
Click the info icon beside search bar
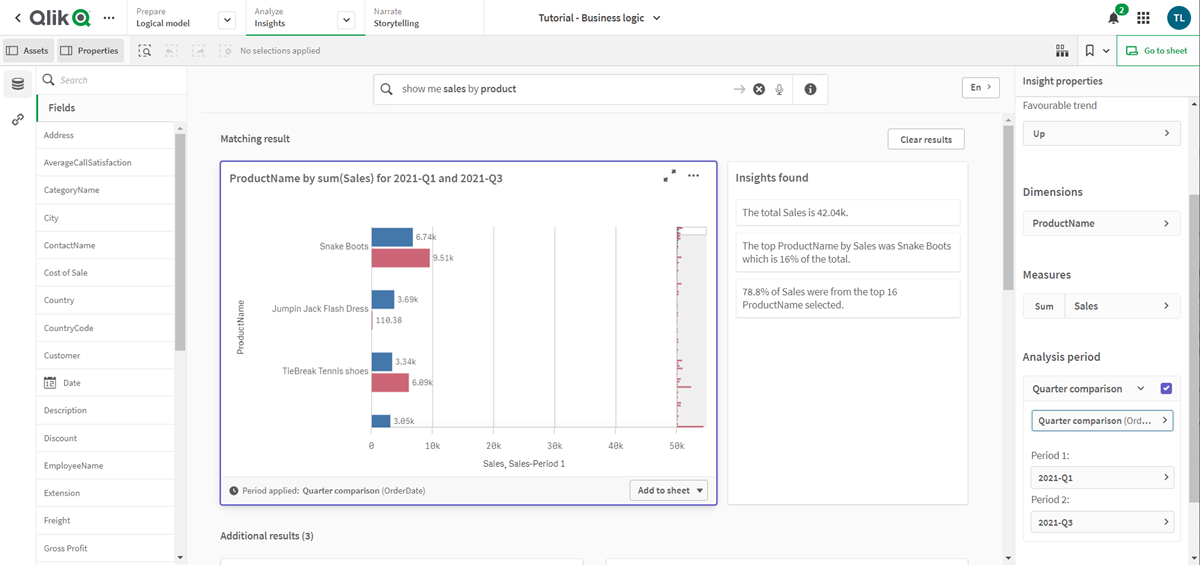pyautogui.click(x=810, y=89)
